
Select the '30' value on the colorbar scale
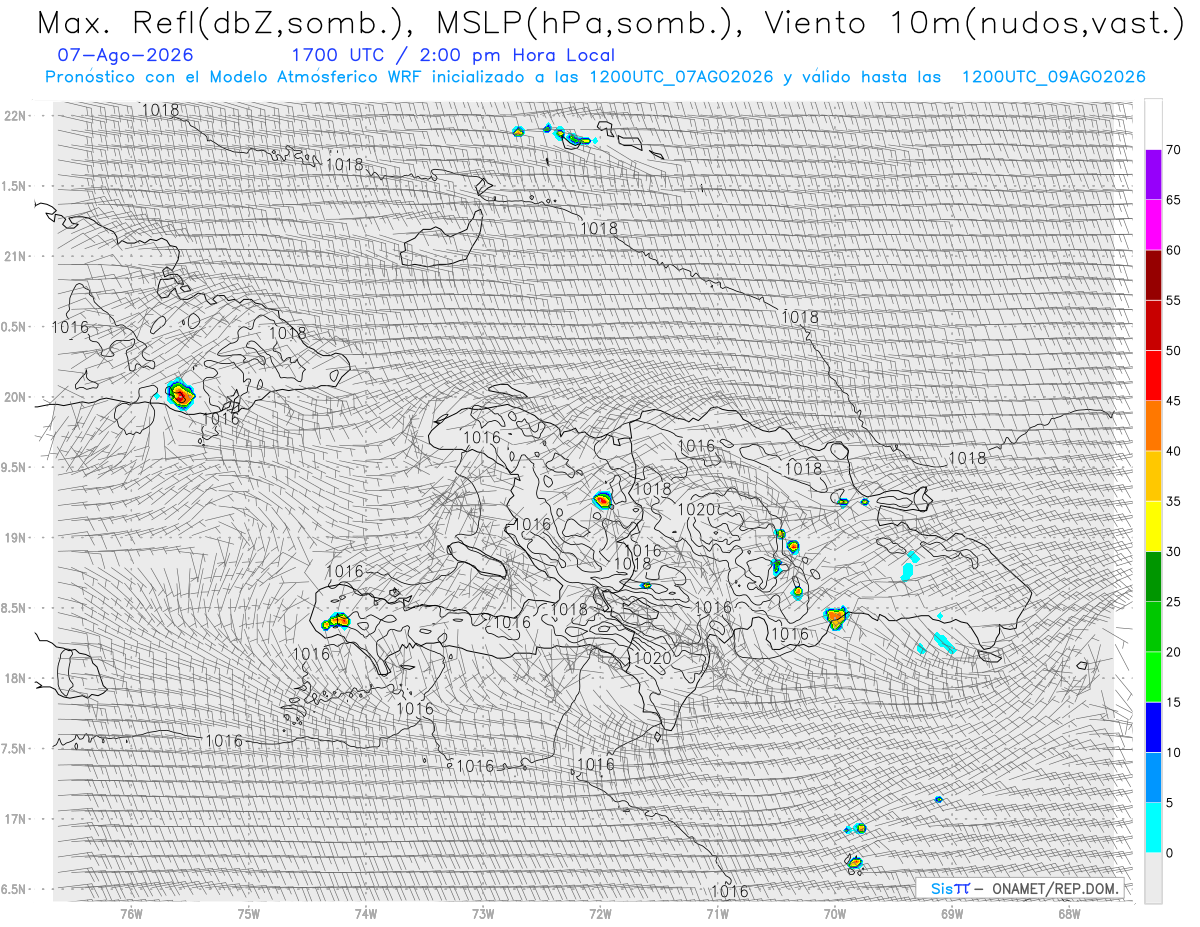point(1173,551)
